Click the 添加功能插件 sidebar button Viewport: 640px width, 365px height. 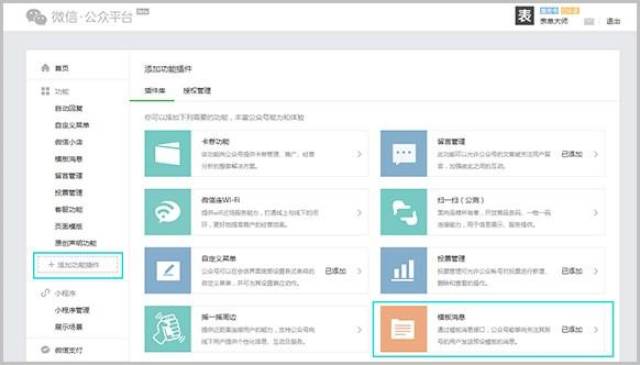point(78,265)
